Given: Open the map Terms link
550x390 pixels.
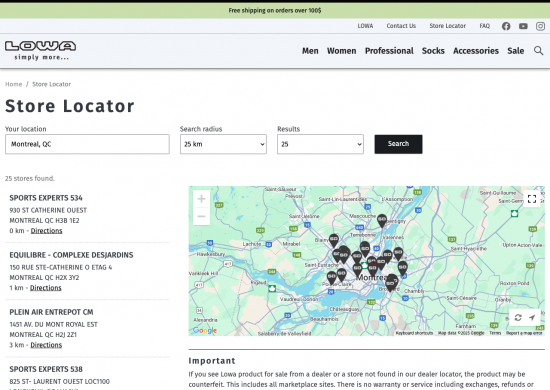Looking at the screenshot, I should pyautogui.click(x=495, y=333).
